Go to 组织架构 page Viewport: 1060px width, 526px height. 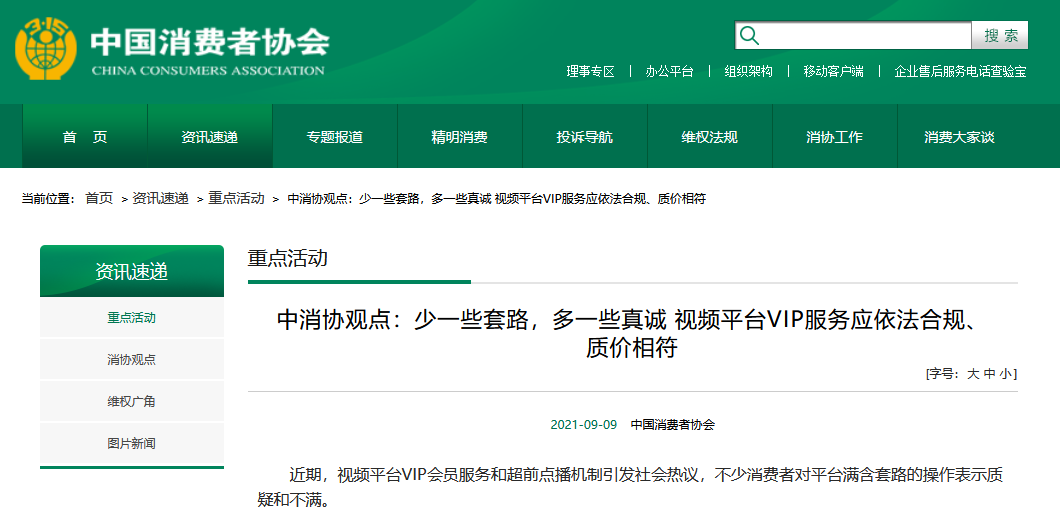point(748,72)
